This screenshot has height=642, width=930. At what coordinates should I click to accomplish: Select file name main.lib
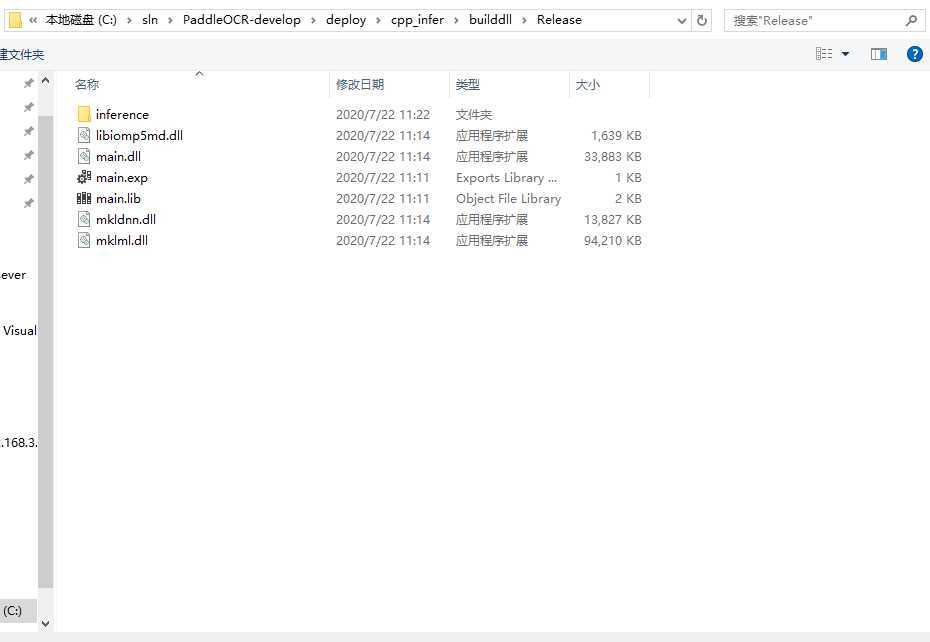(x=118, y=198)
